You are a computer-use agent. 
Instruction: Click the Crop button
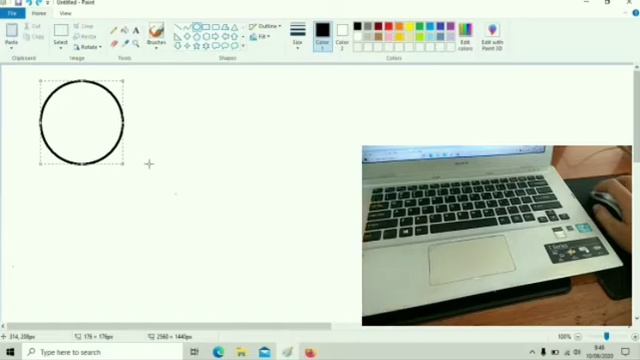pyautogui.click(x=84, y=26)
